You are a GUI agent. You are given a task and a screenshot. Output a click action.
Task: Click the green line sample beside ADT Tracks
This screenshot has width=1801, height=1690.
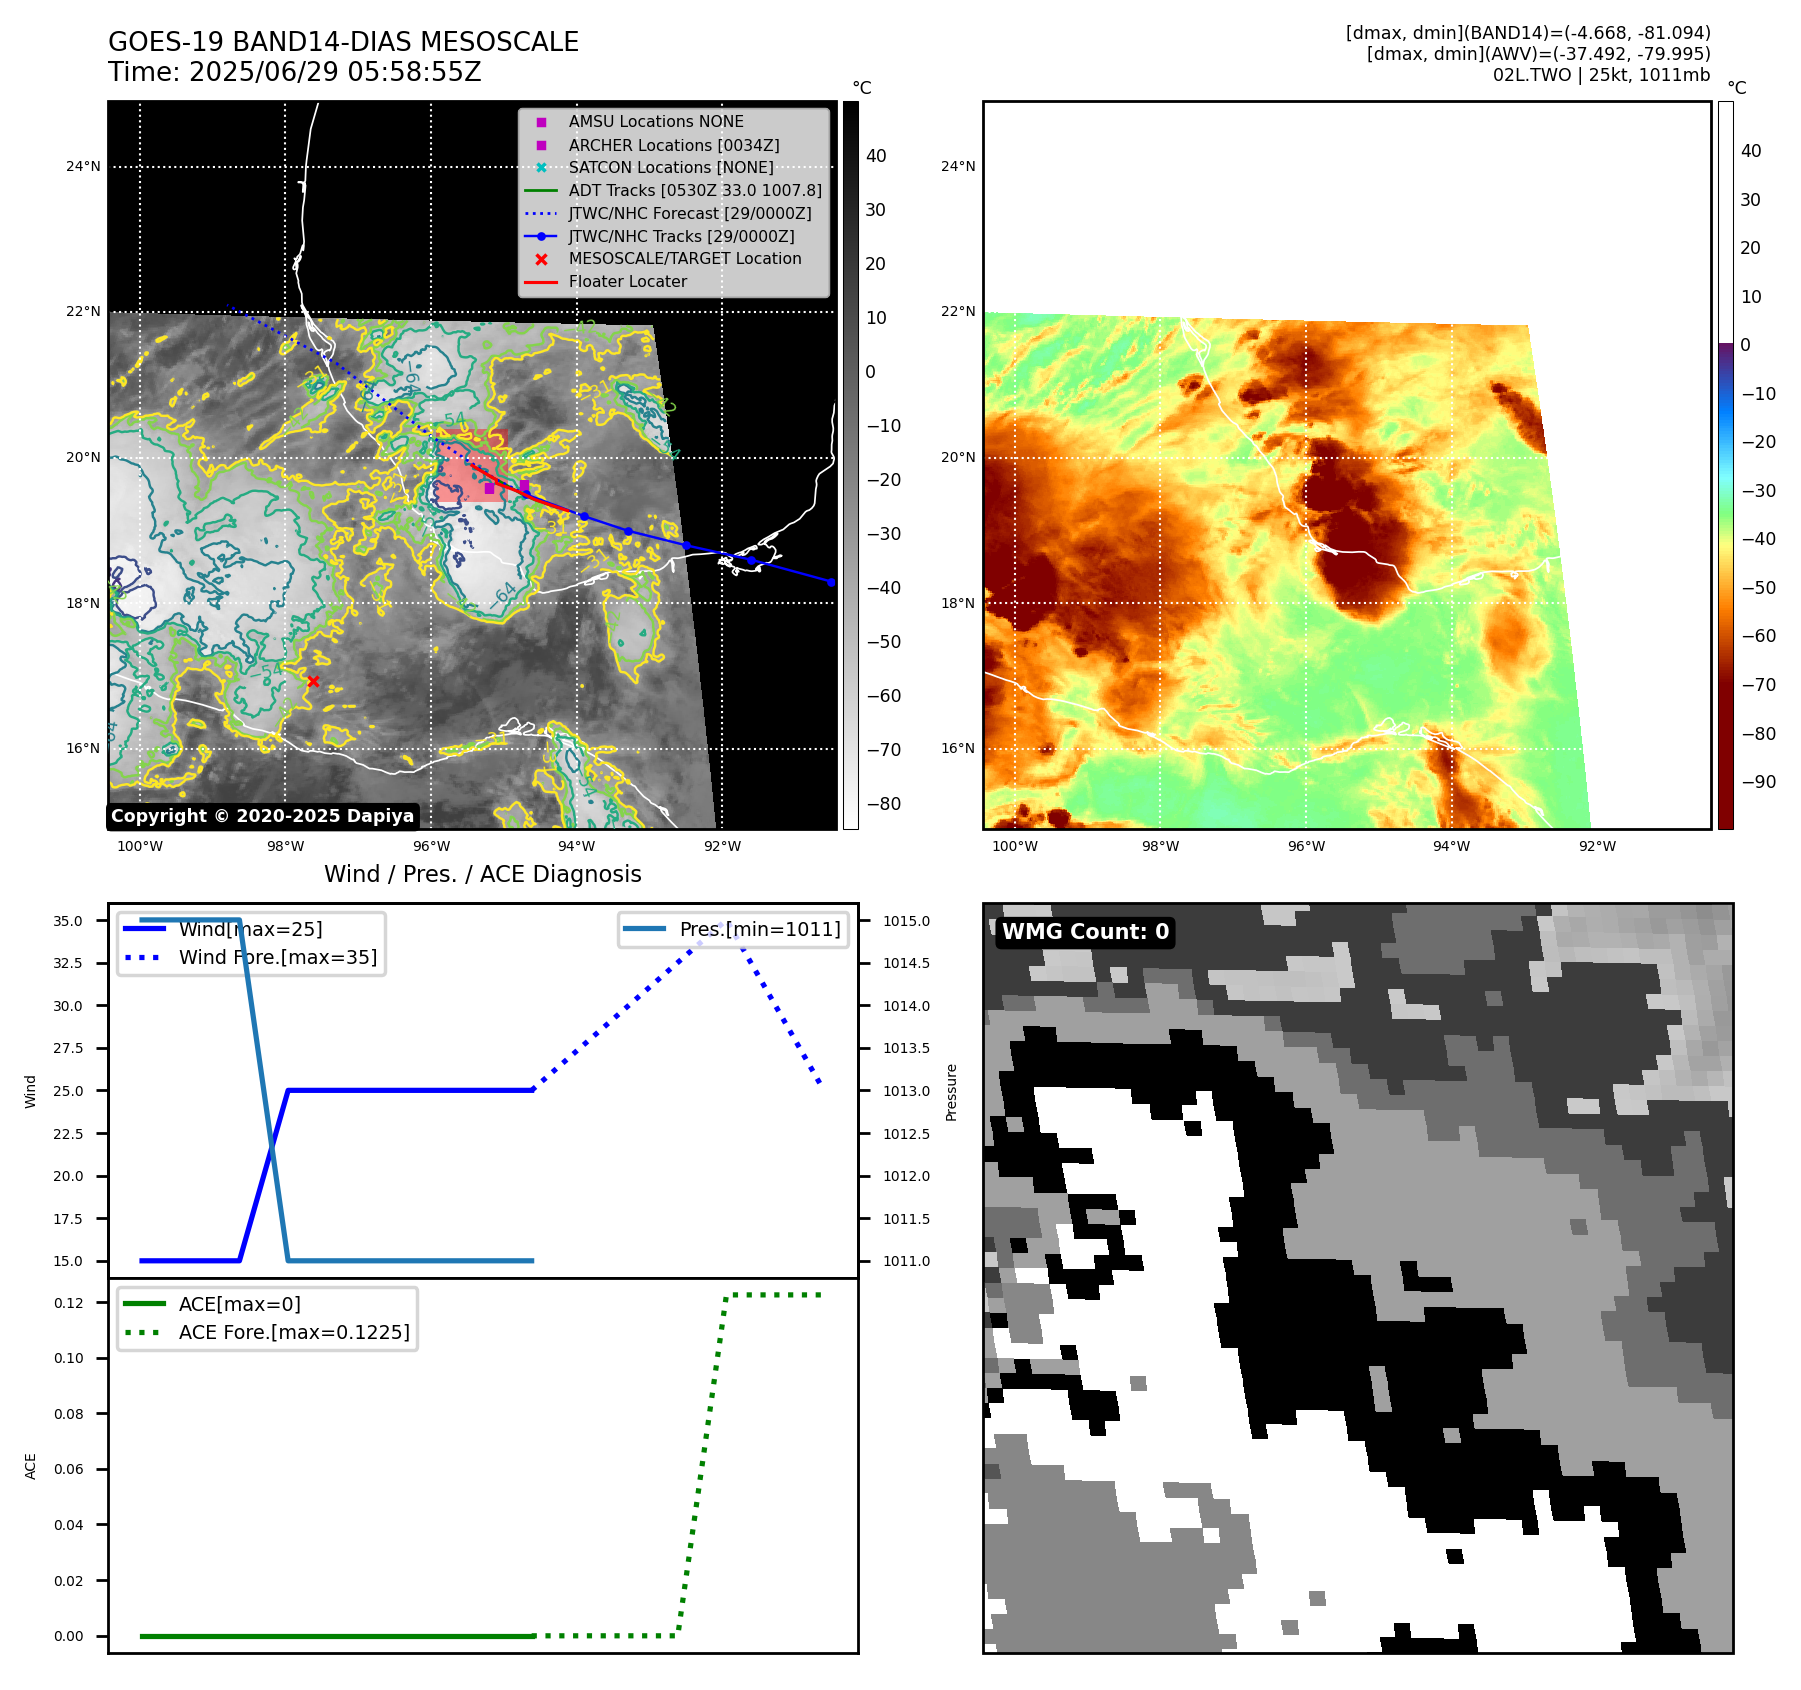541,191
